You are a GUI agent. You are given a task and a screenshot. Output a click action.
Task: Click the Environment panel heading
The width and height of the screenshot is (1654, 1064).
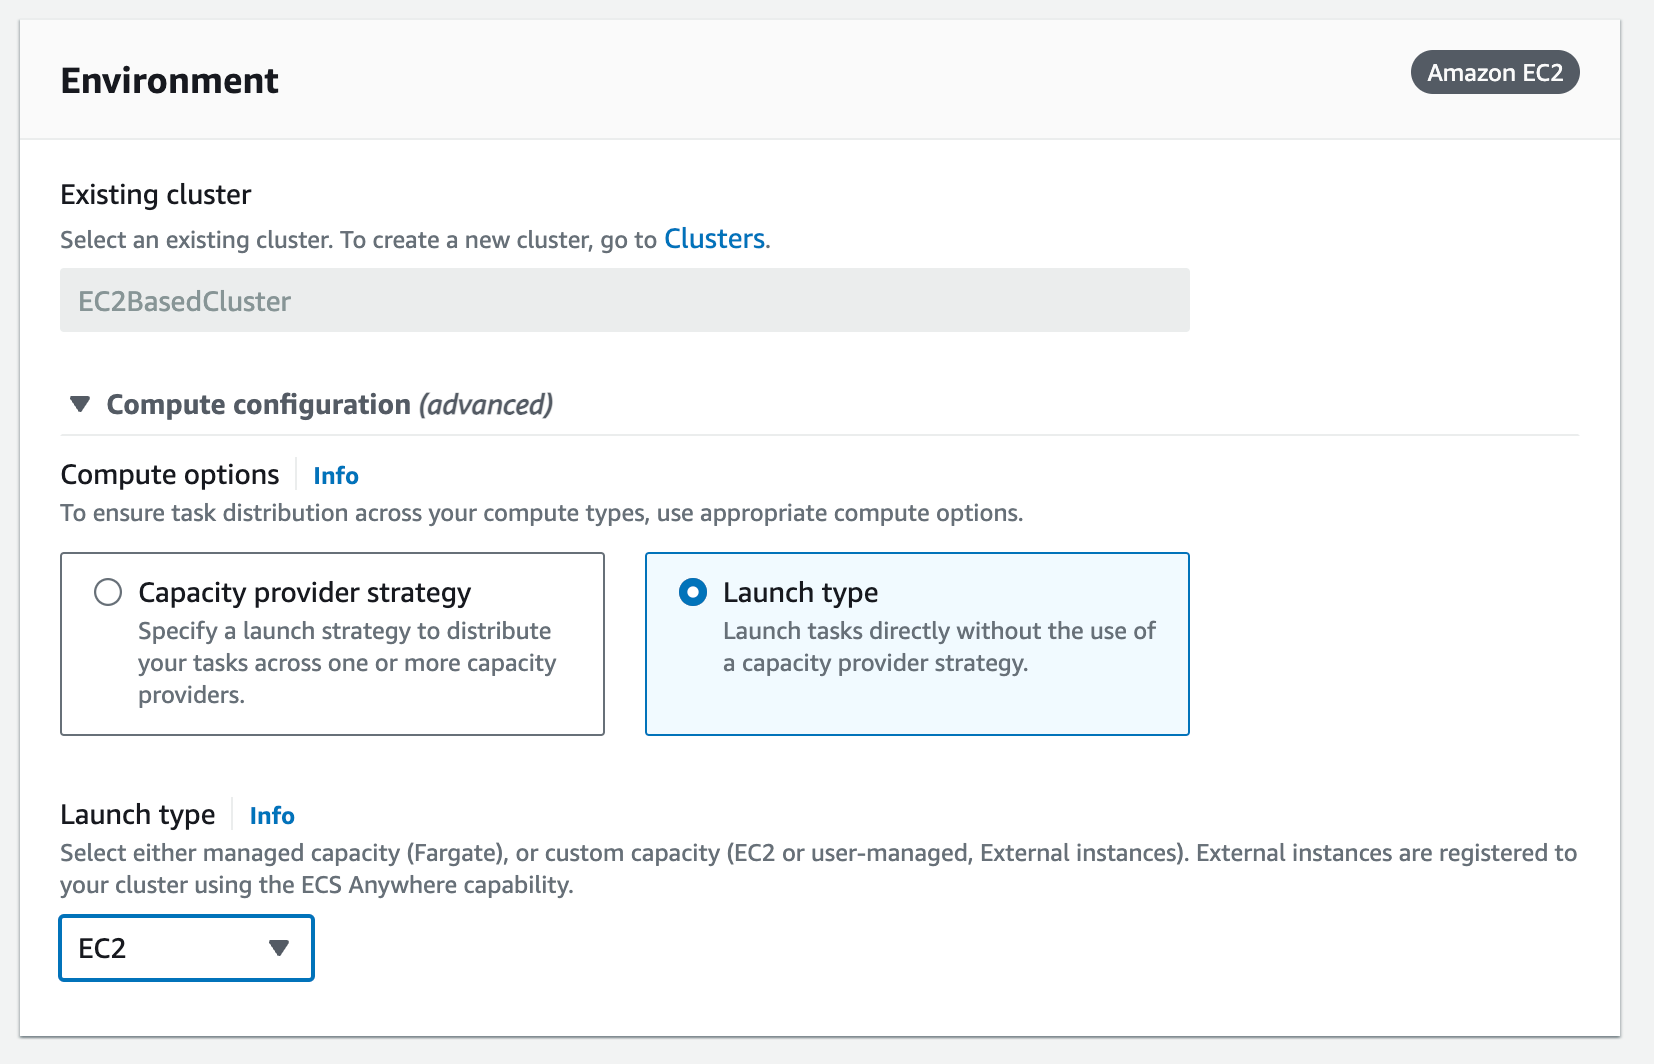click(x=169, y=80)
